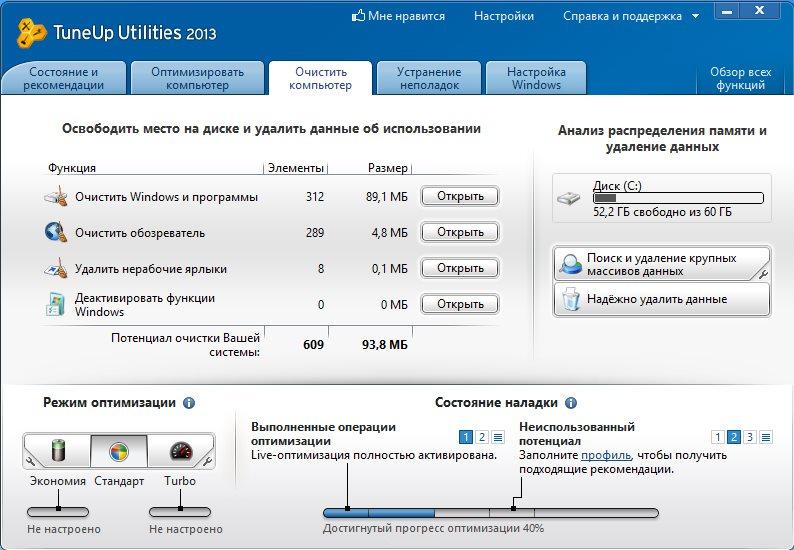Click the TuneUp Utilities logo icon
Screen dimensions: 794x550
click(x=30, y=33)
